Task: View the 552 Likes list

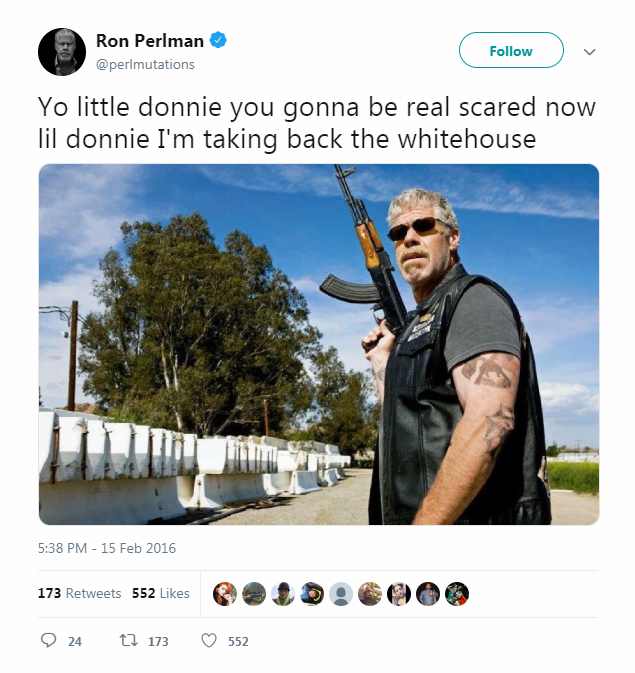Action: pos(161,593)
